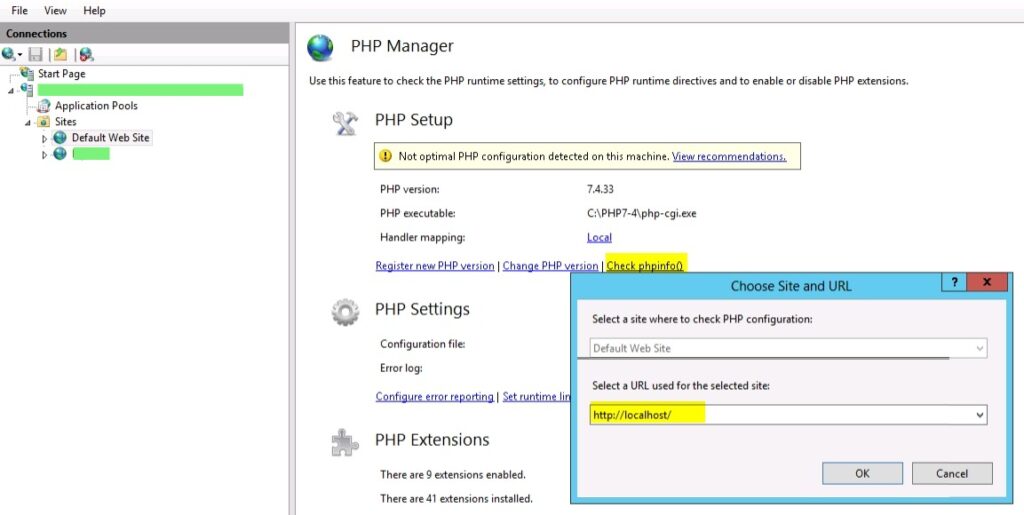
Task: Select the Sites folder node
Action: tap(65, 121)
